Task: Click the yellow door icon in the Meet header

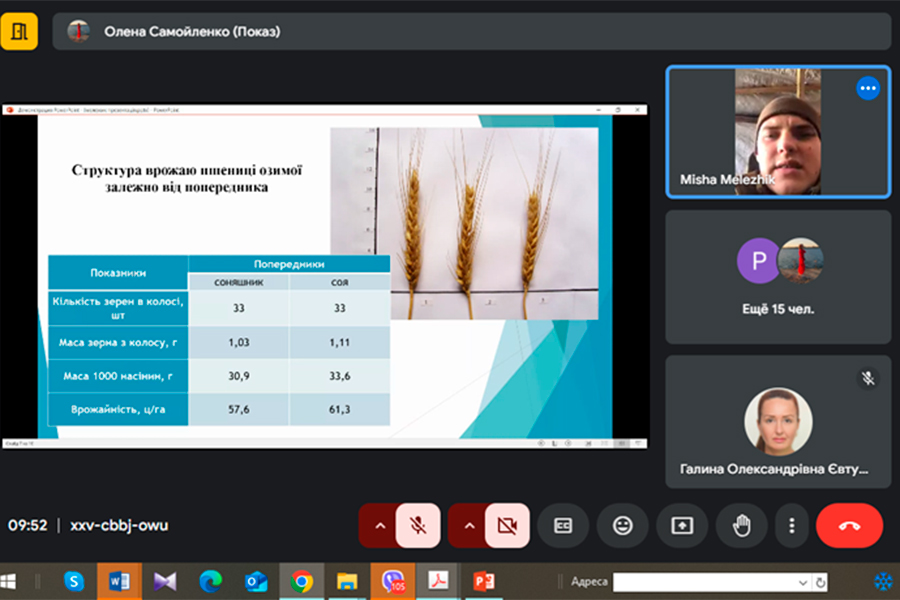Action: click(19, 32)
